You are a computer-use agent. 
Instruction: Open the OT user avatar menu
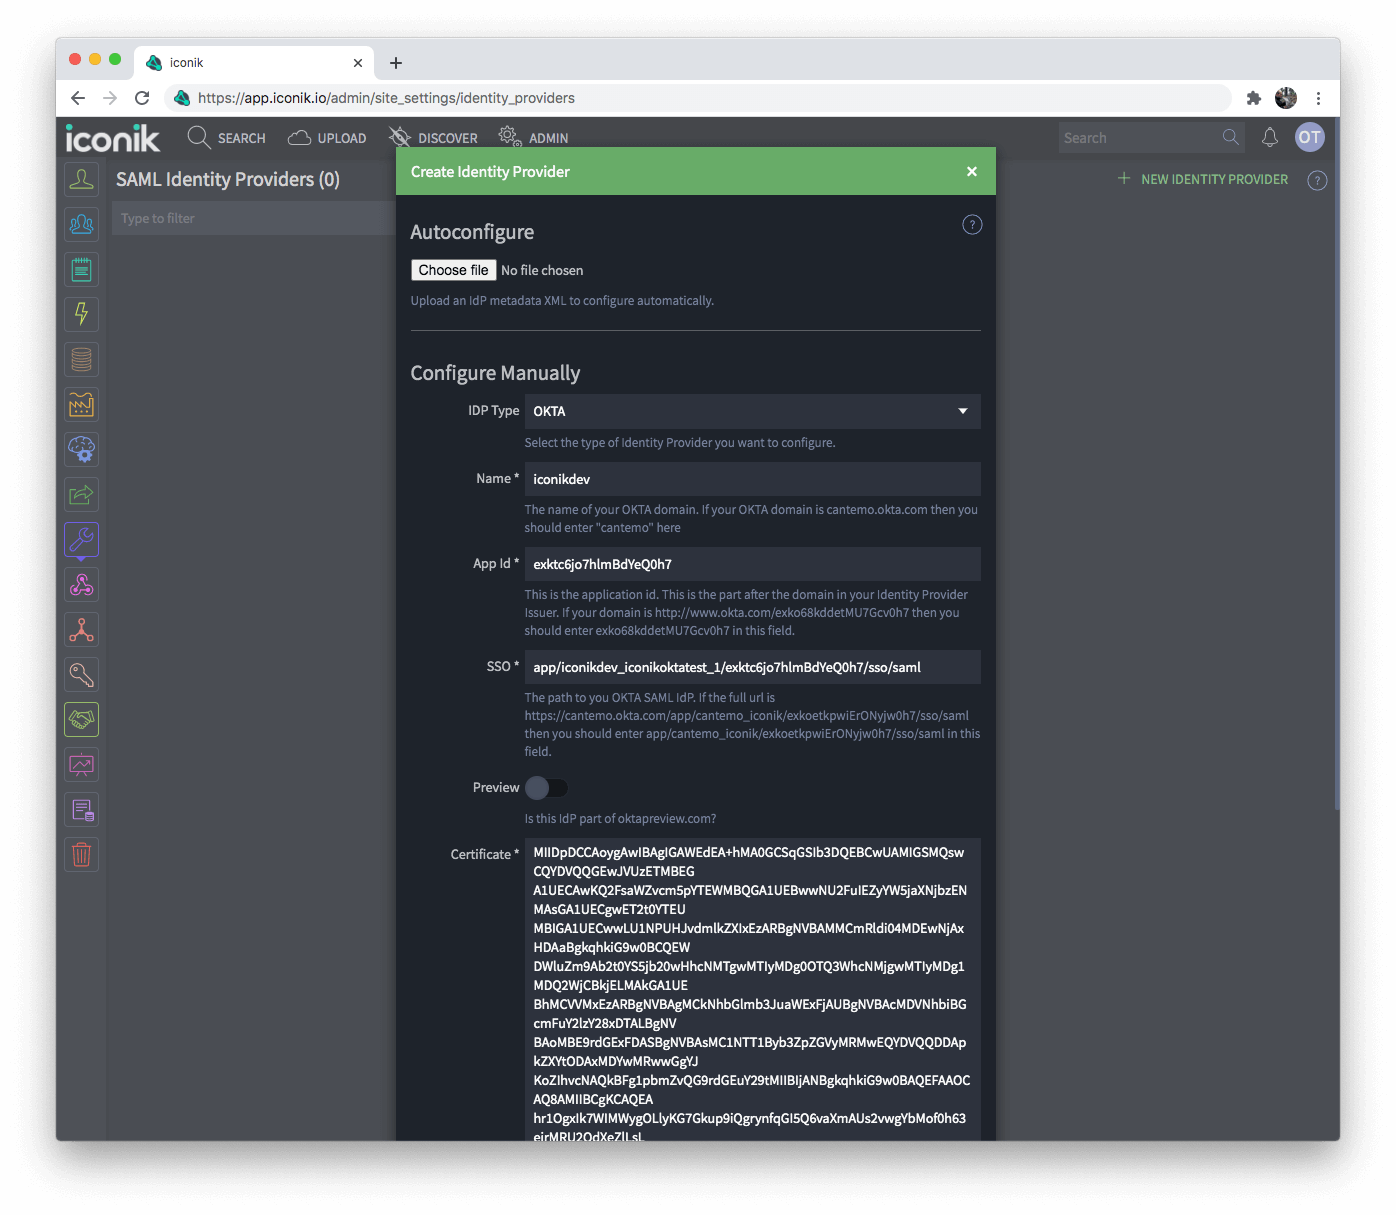pyautogui.click(x=1309, y=138)
